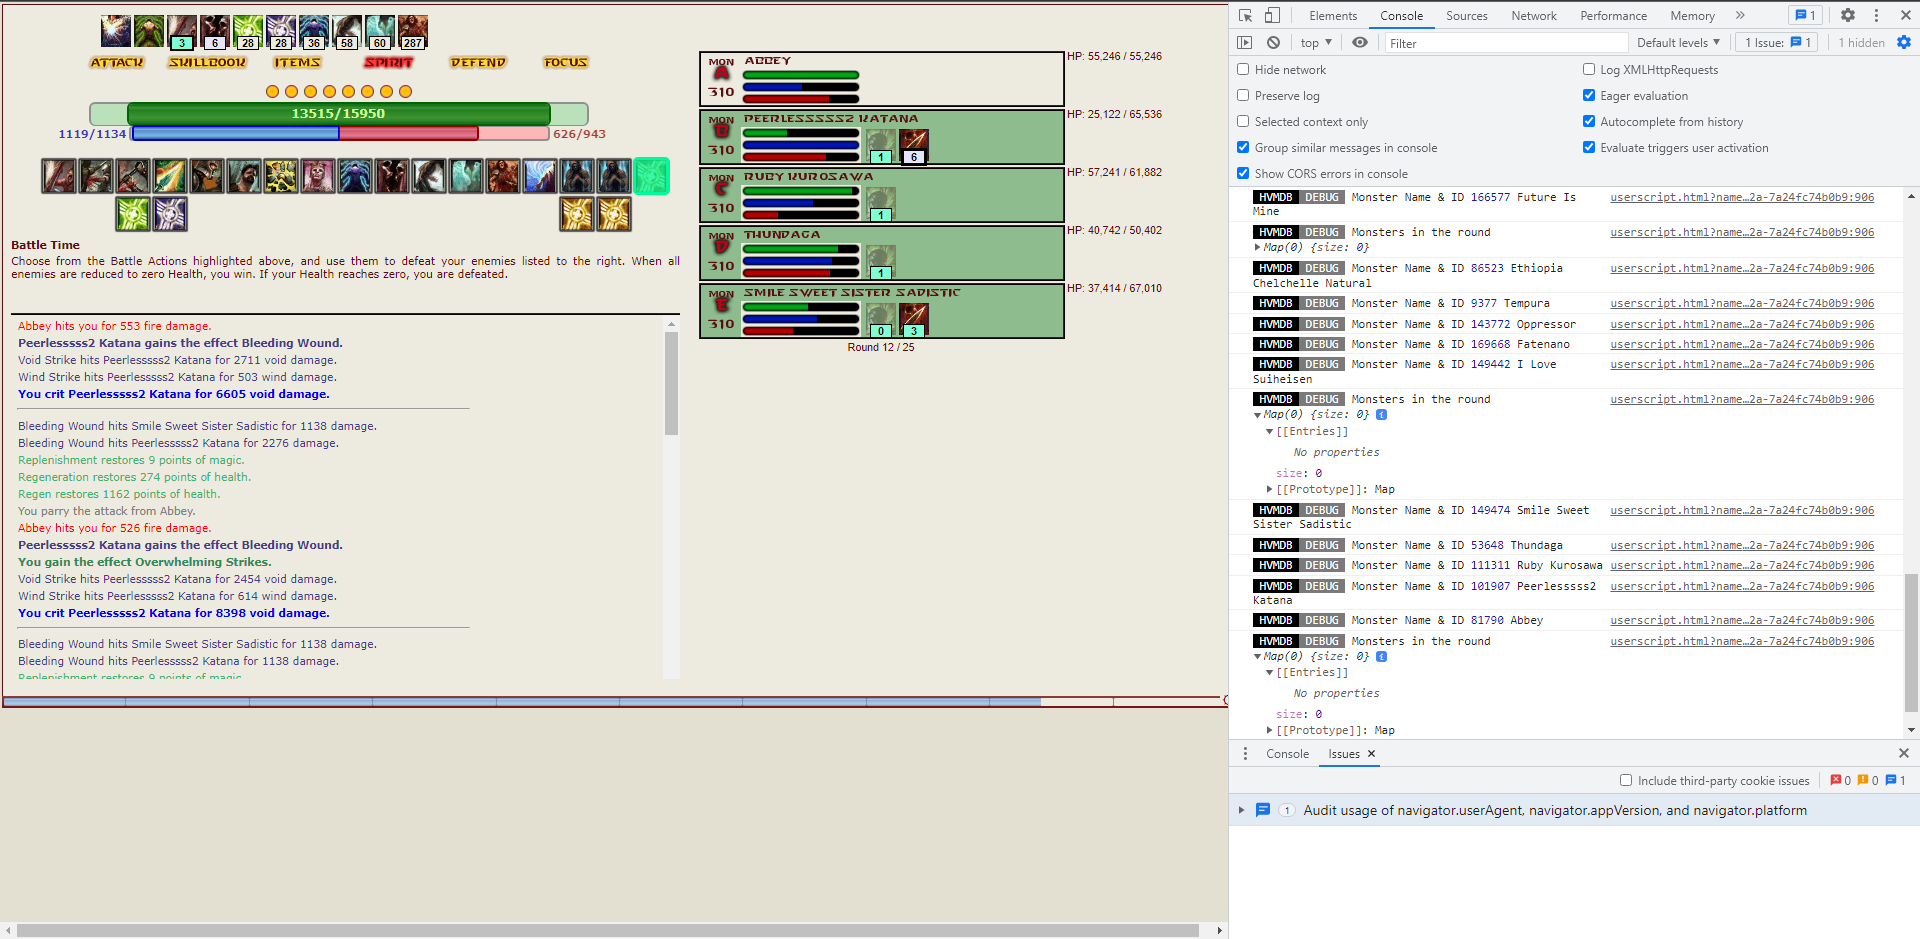The height and width of the screenshot is (939, 1920).
Task: Show more DevTools tabs via the chevron
Action: click(x=1740, y=15)
